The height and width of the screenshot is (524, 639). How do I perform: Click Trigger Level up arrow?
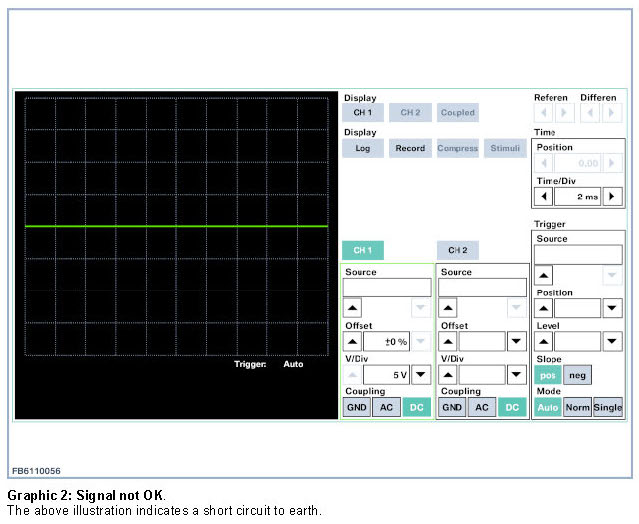545,341
